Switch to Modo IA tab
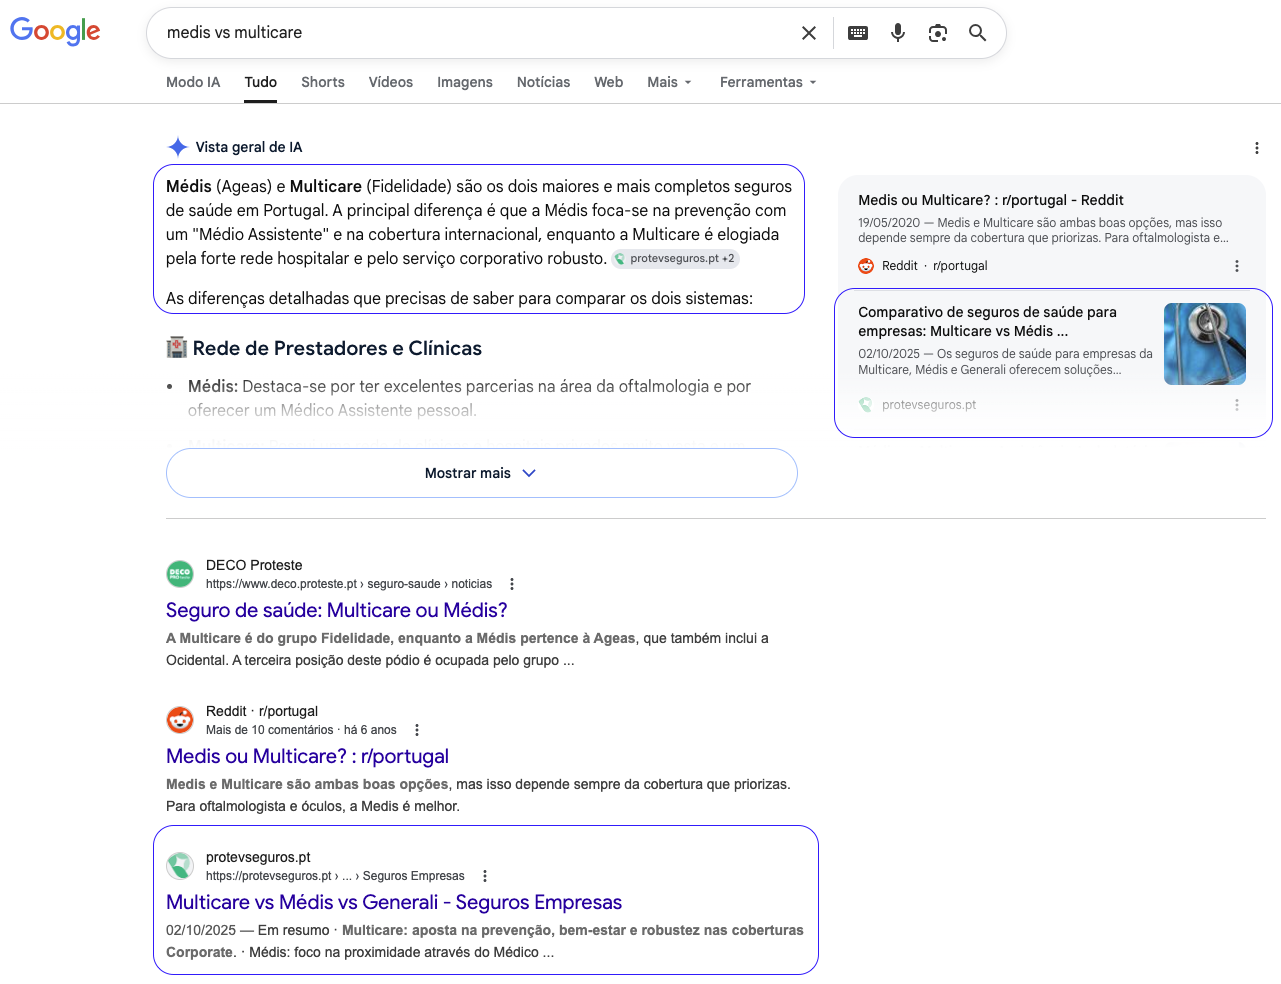1281x984 pixels. tap(193, 82)
